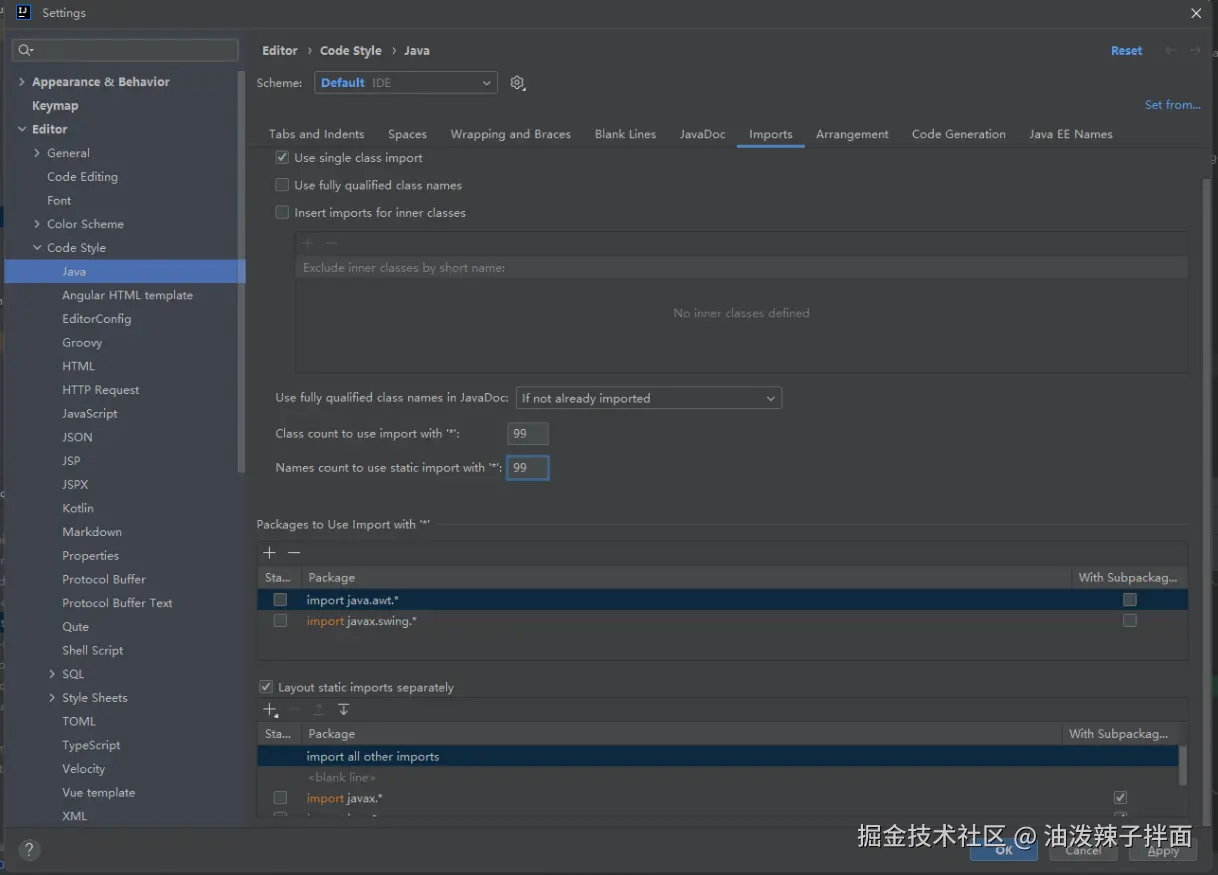Select Angular HTML template code style
The width and height of the screenshot is (1218, 875).
tap(127, 295)
